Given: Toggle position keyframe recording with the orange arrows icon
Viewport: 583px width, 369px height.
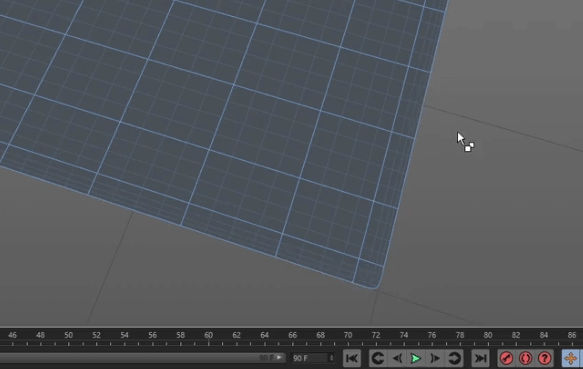Looking at the screenshot, I should pyautogui.click(x=570, y=358).
